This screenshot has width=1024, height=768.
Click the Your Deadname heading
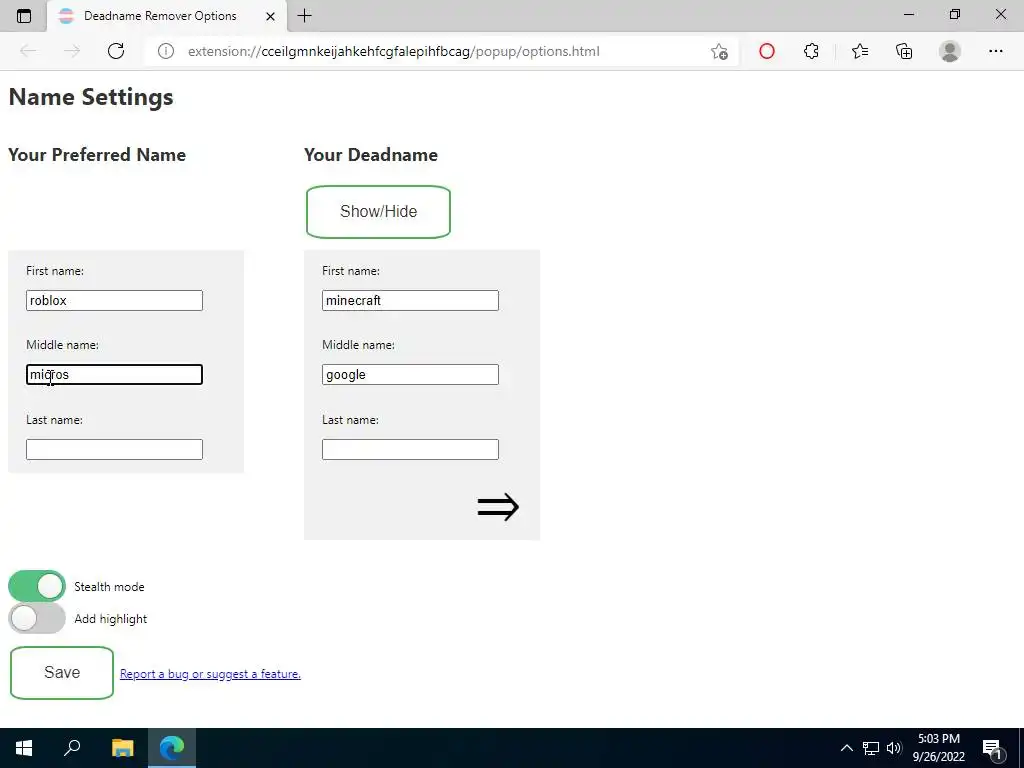click(371, 155)
